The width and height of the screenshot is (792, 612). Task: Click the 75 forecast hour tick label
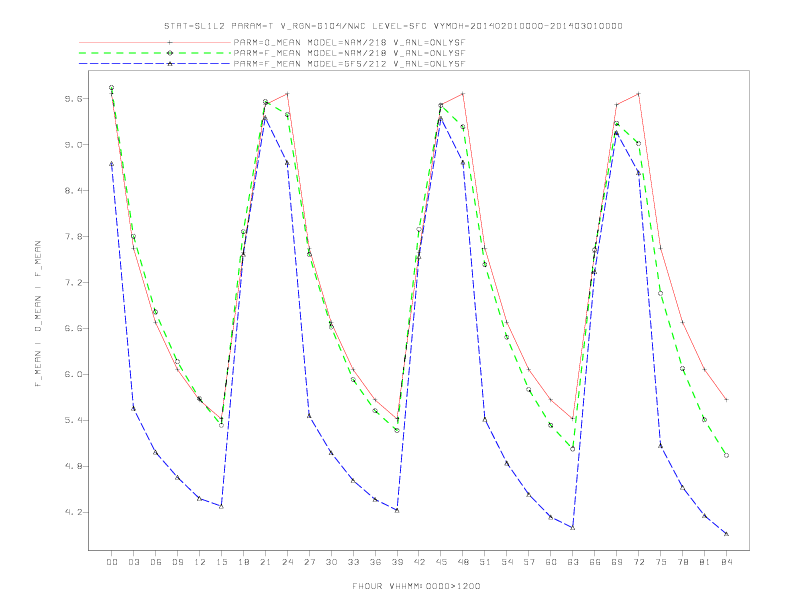[661, 562]
